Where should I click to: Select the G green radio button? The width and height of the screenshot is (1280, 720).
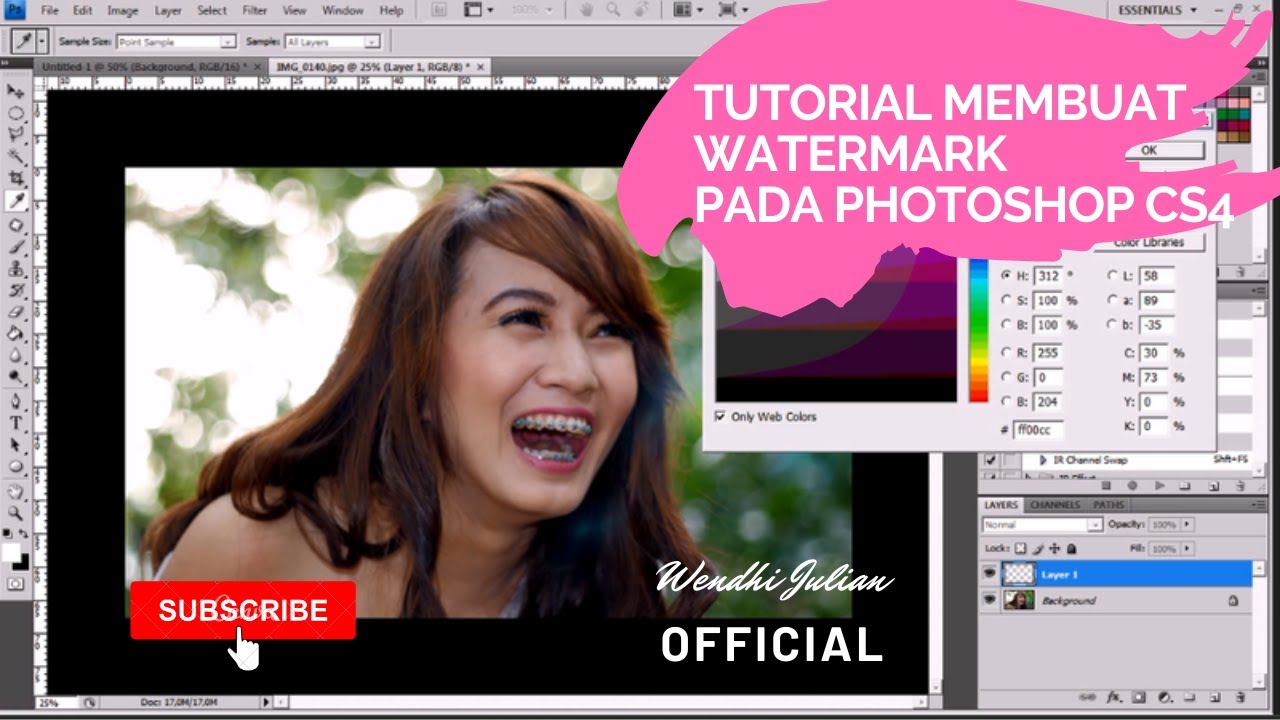[x=1006, y=378]
